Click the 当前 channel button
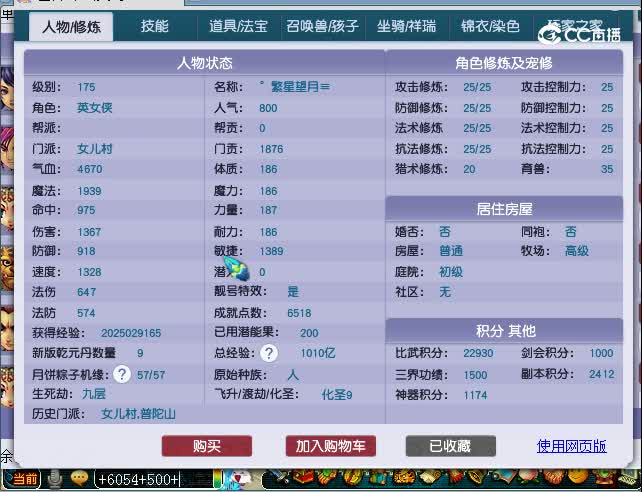This screenshot has width=642, height=492. click(23, 479)
